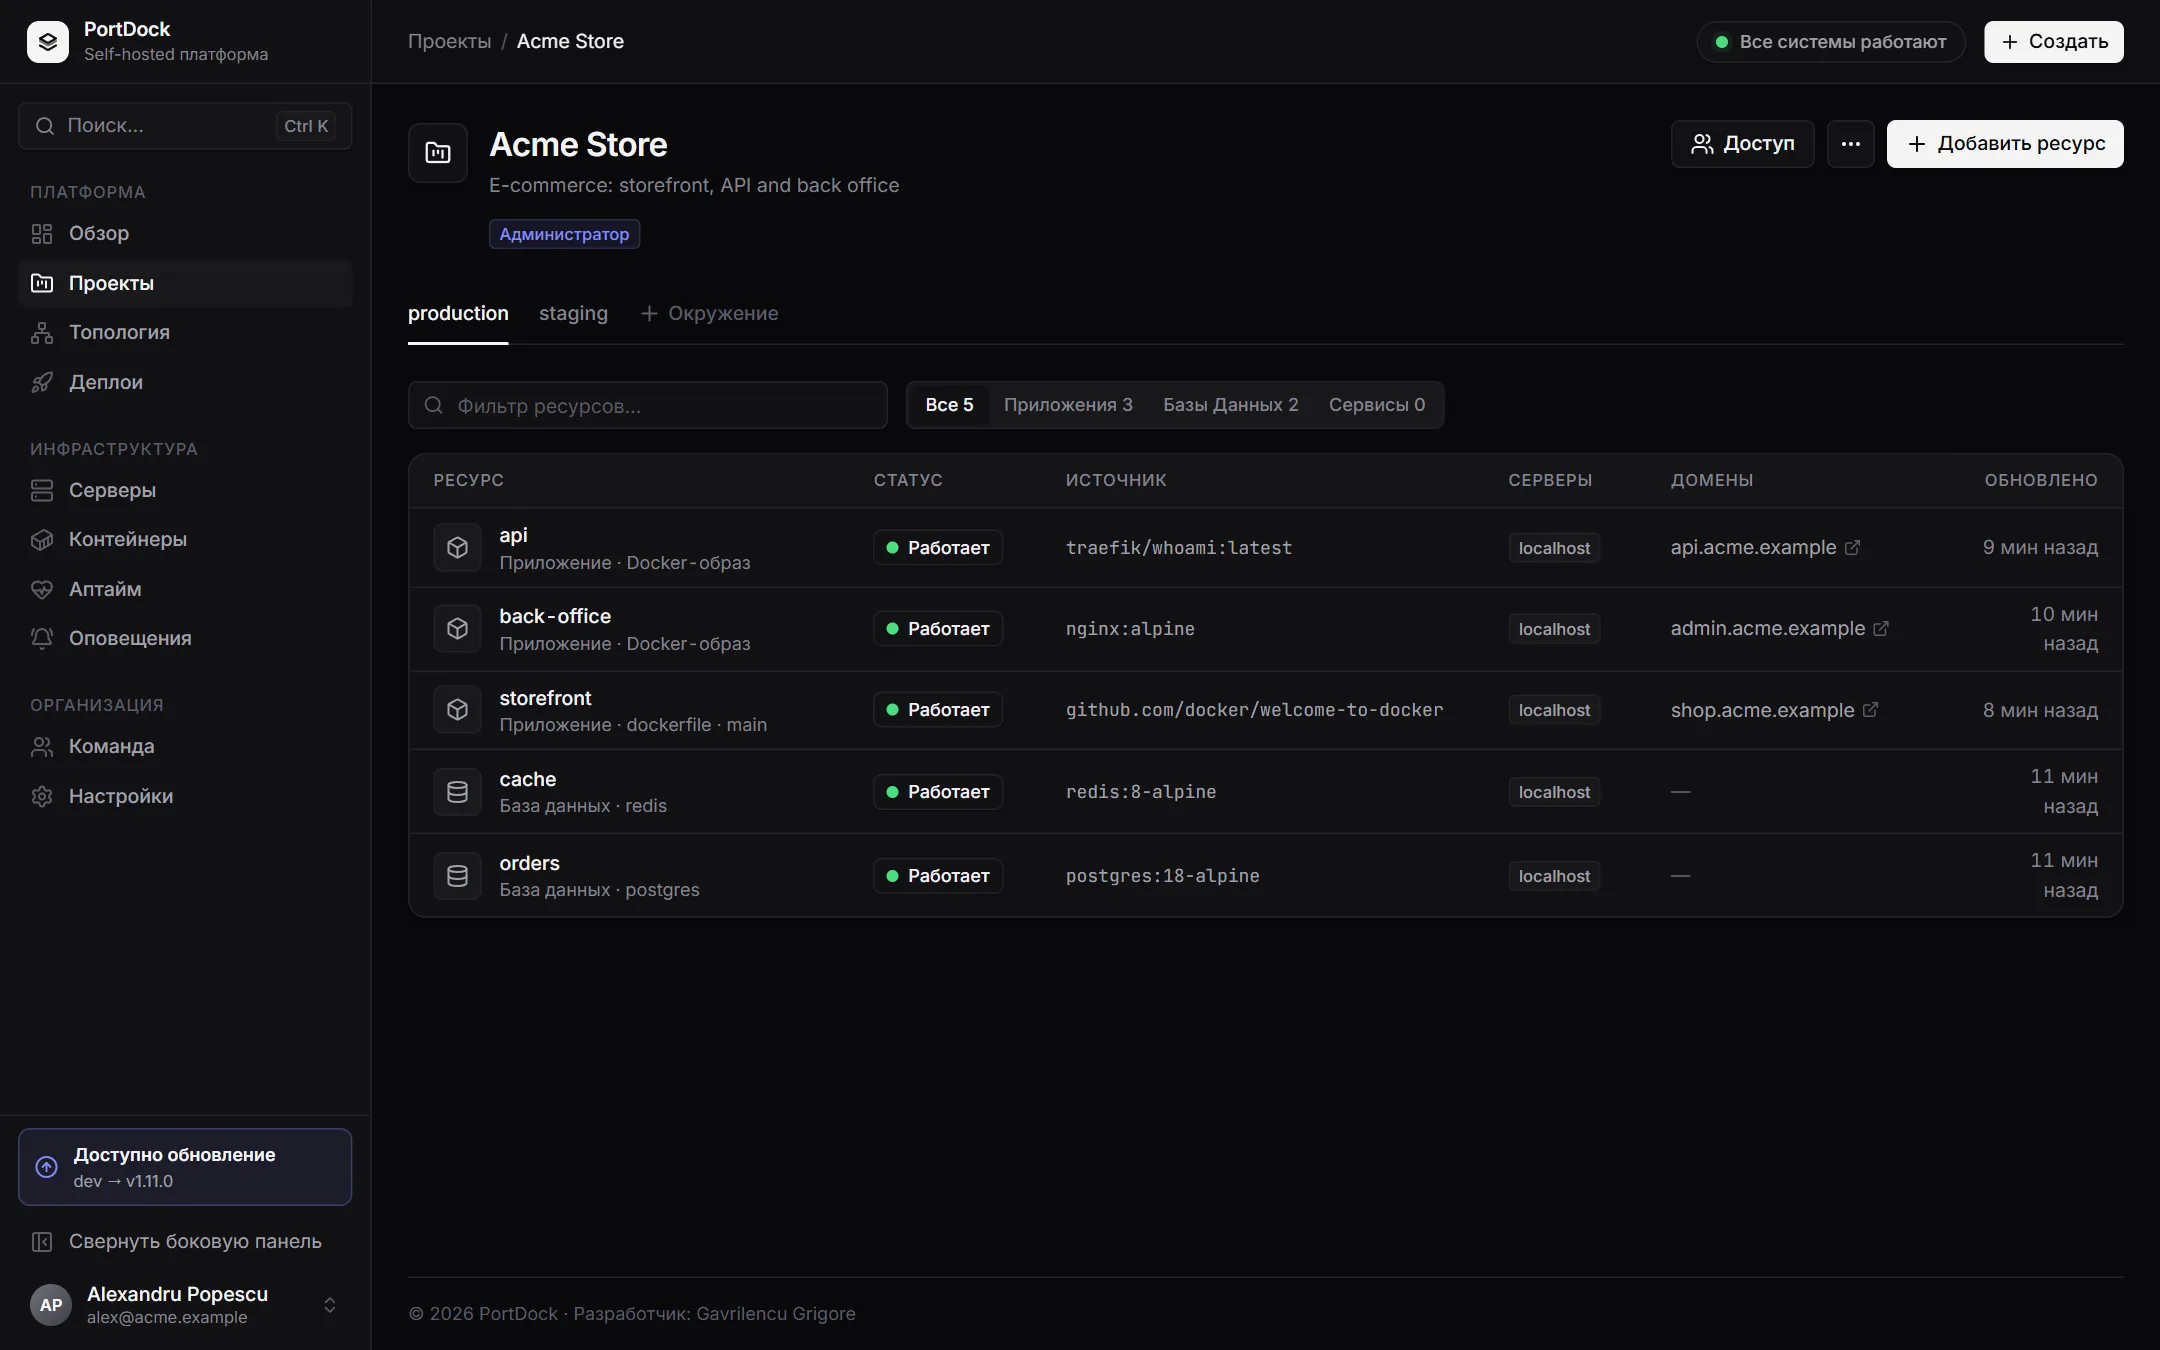The height and width of the screenshot is (1350, 2160).
Task: Click the PortDock logo icon
Action: point(47,42)
